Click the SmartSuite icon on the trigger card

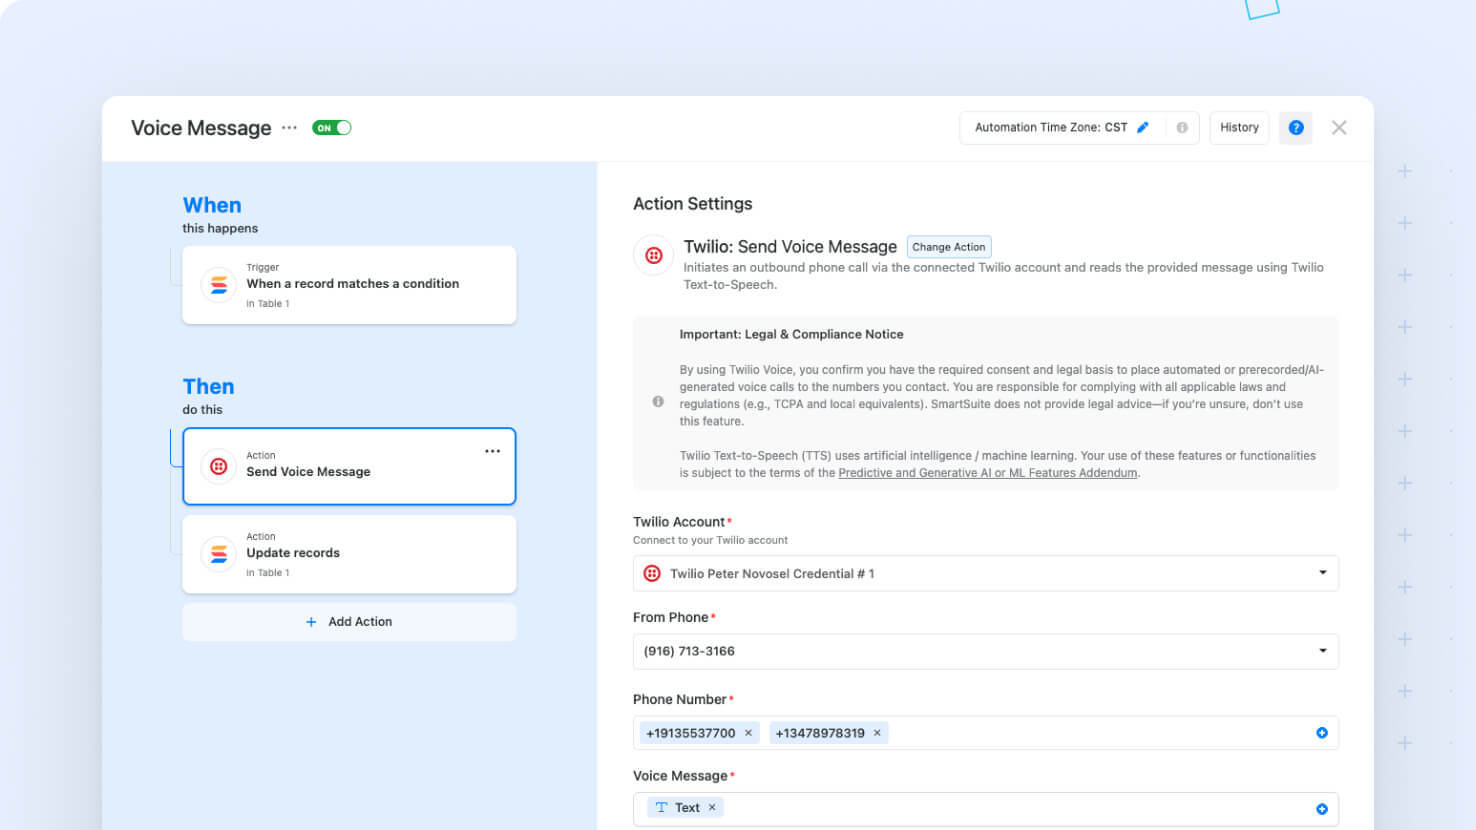[x=218, y=285]
